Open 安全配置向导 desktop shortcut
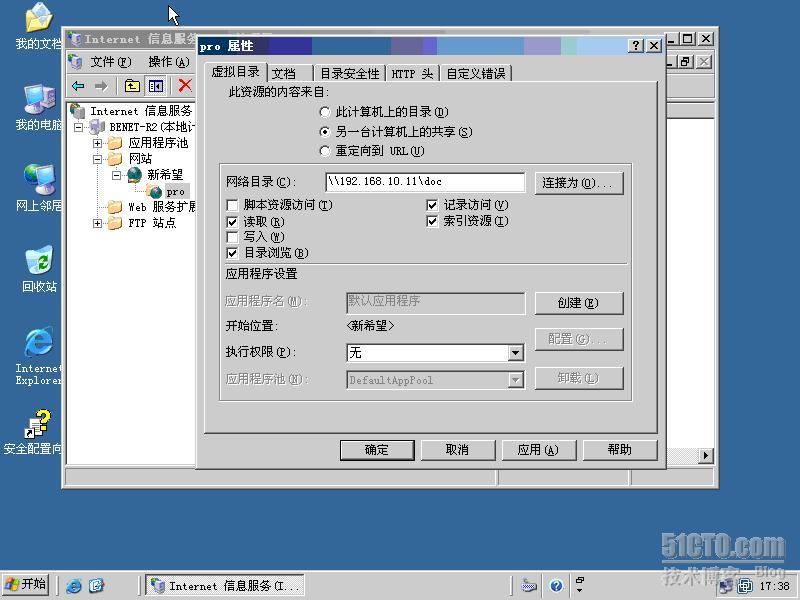This screenshot has height=600, width=800. click(x=34, y=432)
